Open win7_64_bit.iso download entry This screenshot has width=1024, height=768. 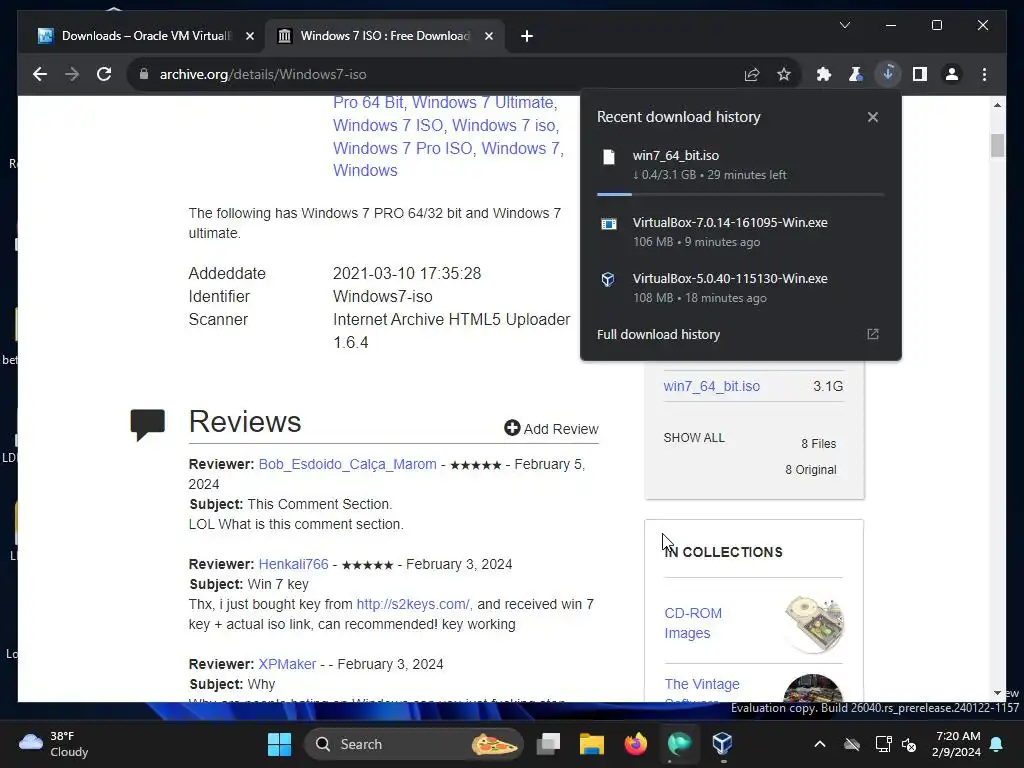coord(741,165)
